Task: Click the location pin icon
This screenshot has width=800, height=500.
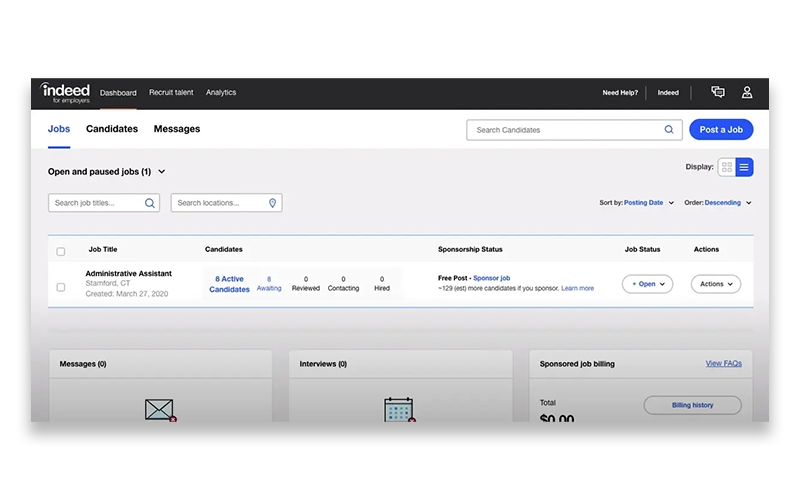Action: pyautogui.click(x=272, y=203)
